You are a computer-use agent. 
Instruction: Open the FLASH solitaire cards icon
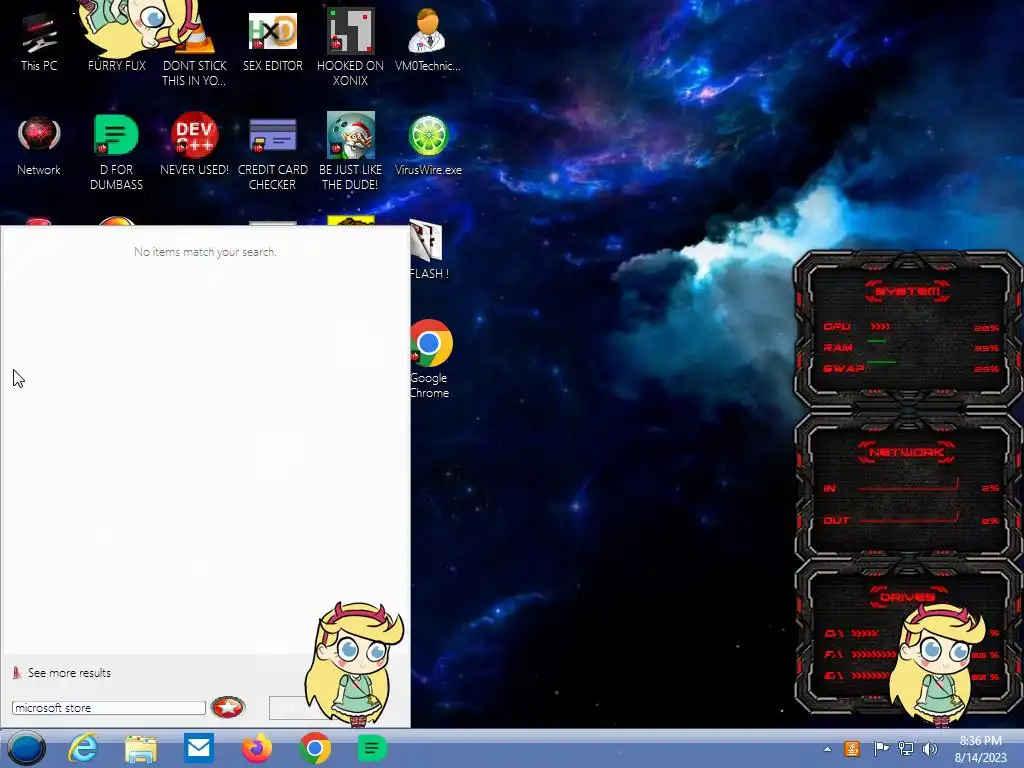428,251
